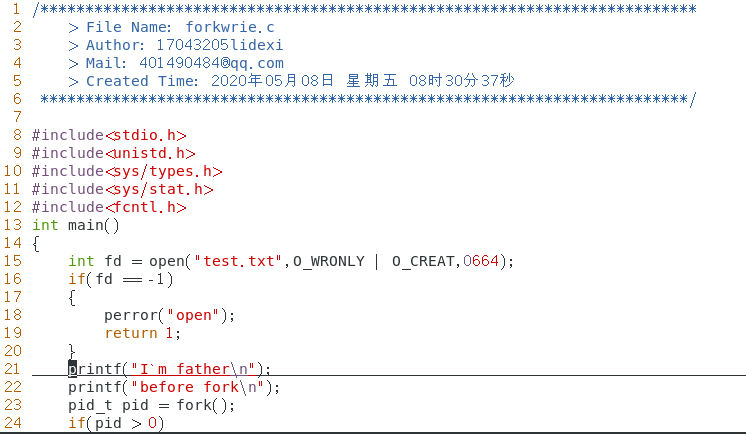Click the 0664 permission value
This screenshot has height=434, width=746.
click(481, 261)
